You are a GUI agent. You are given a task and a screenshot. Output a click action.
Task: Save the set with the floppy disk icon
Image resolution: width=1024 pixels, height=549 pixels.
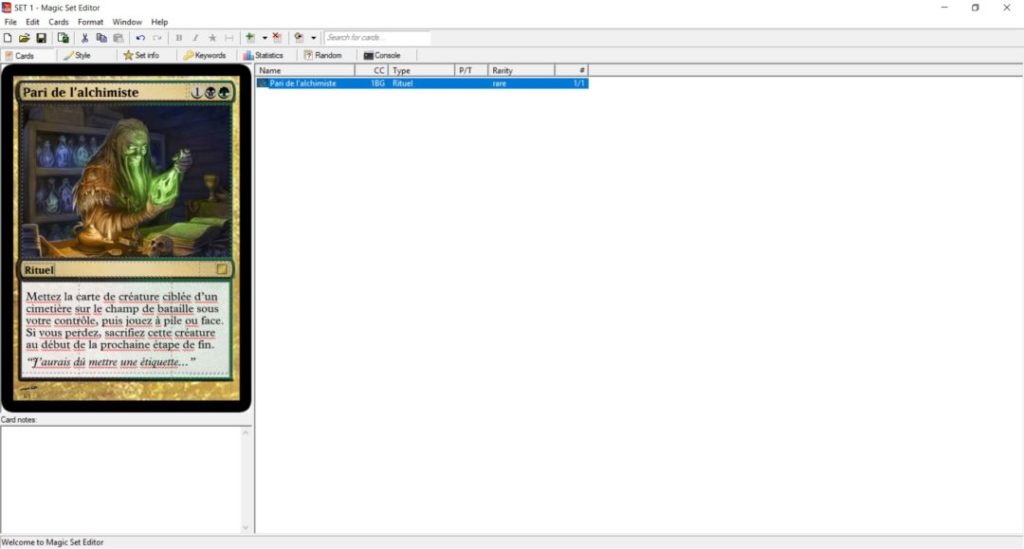[x=41, y=38]
